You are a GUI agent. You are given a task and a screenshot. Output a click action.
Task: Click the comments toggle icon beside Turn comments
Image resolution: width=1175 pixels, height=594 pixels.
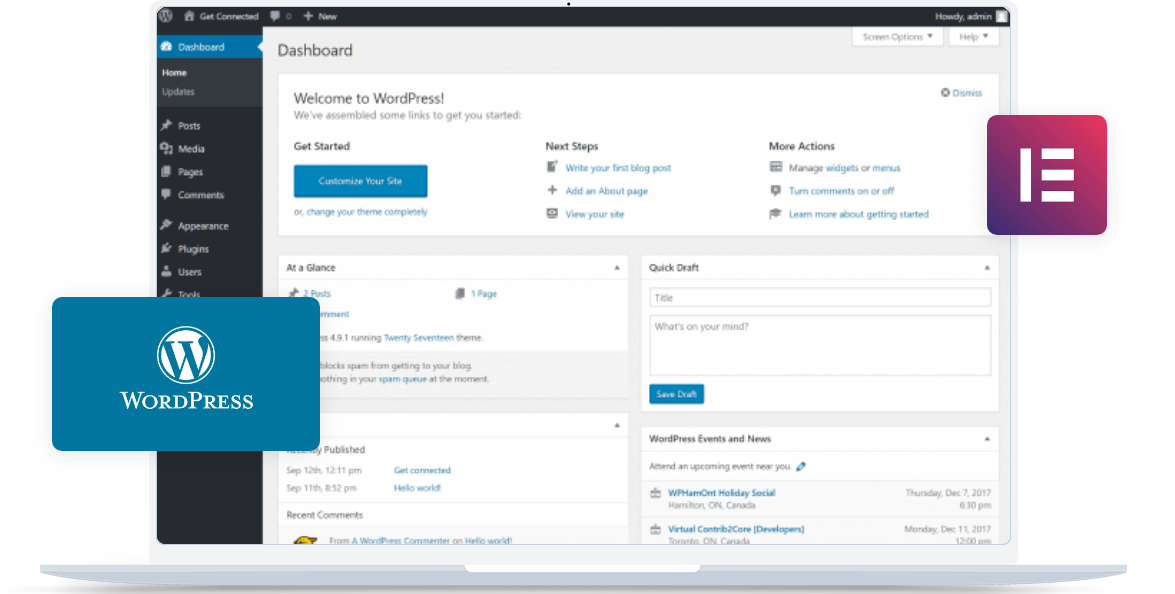click(x=776, y=190)
